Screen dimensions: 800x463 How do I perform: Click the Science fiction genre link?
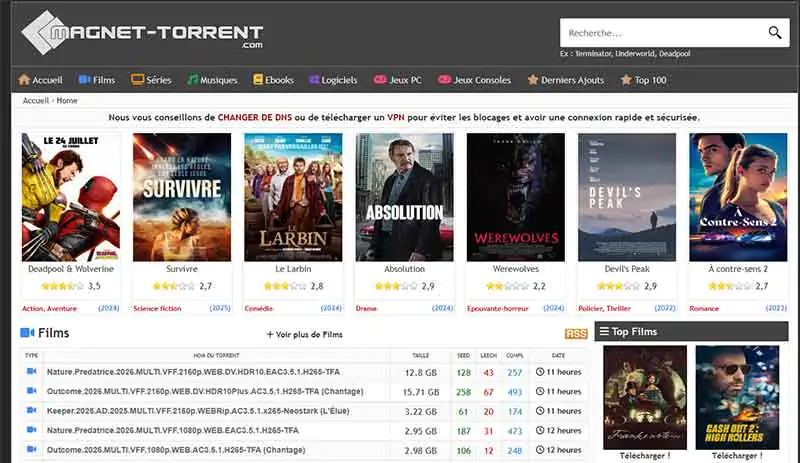(x=157, y=308)
